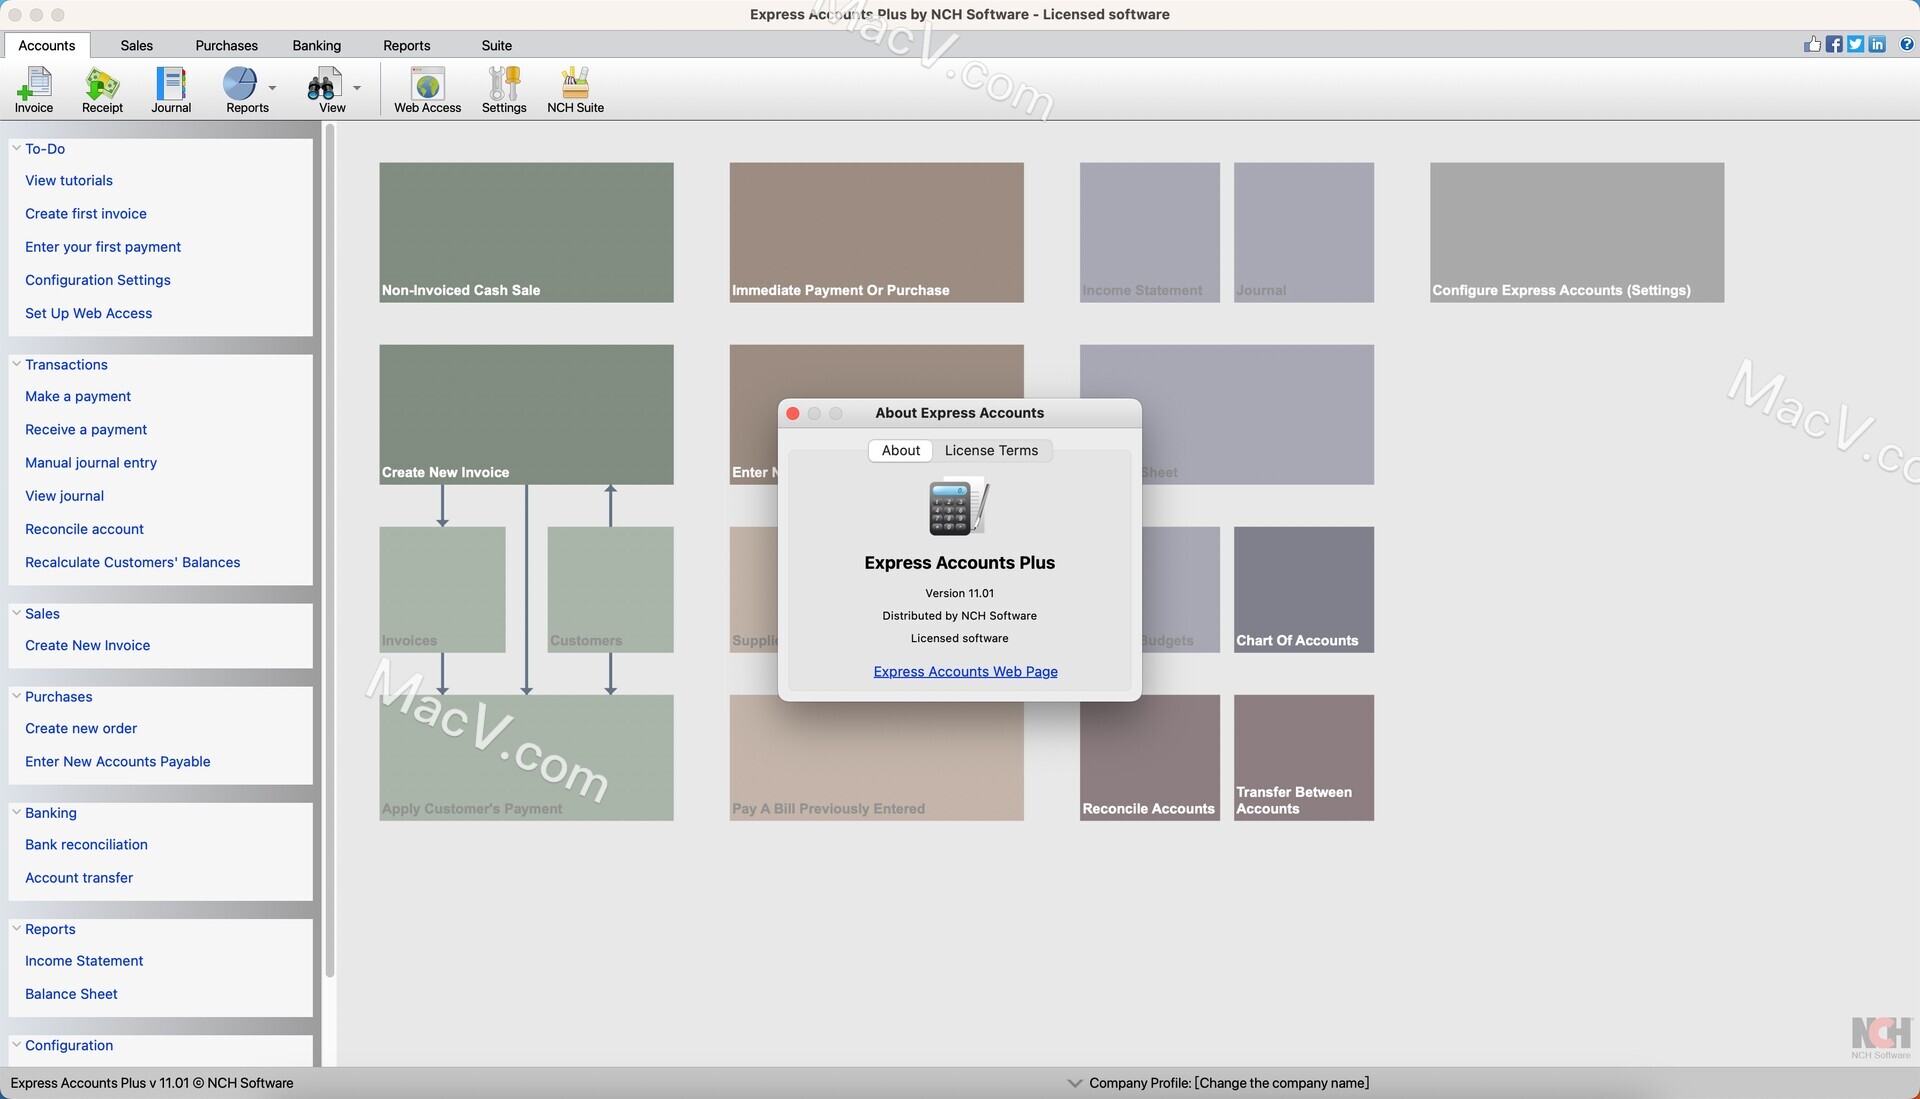This screenshot has width=1920, height=1099.
Task: Click Transfer Between Accounts tile
Action: pos(1303,757)
